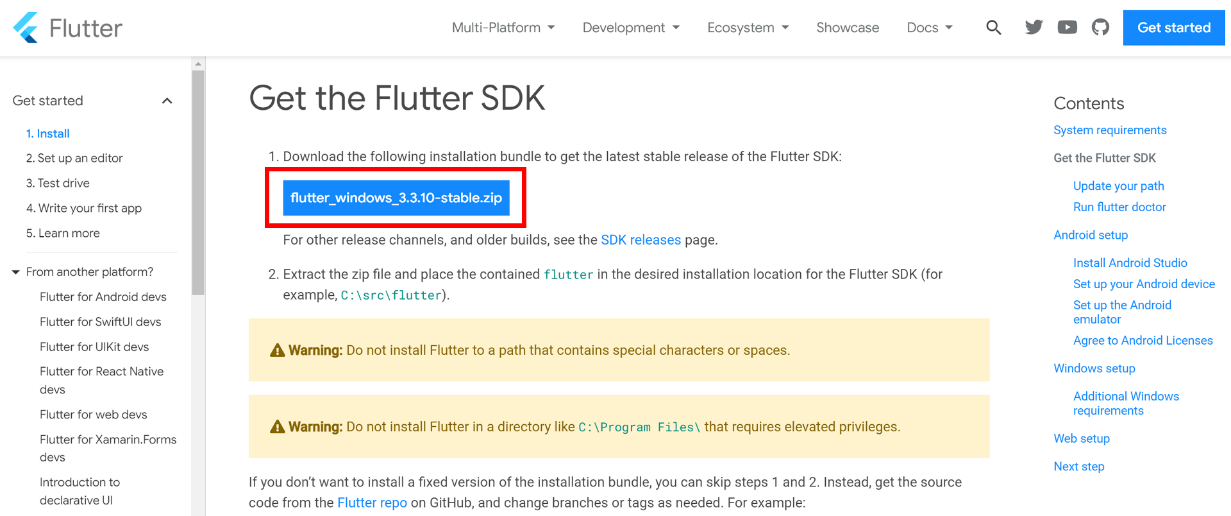Open the Multi-Platform dropdown menu
The image size is (1231, 516).
tap(503, 28)
